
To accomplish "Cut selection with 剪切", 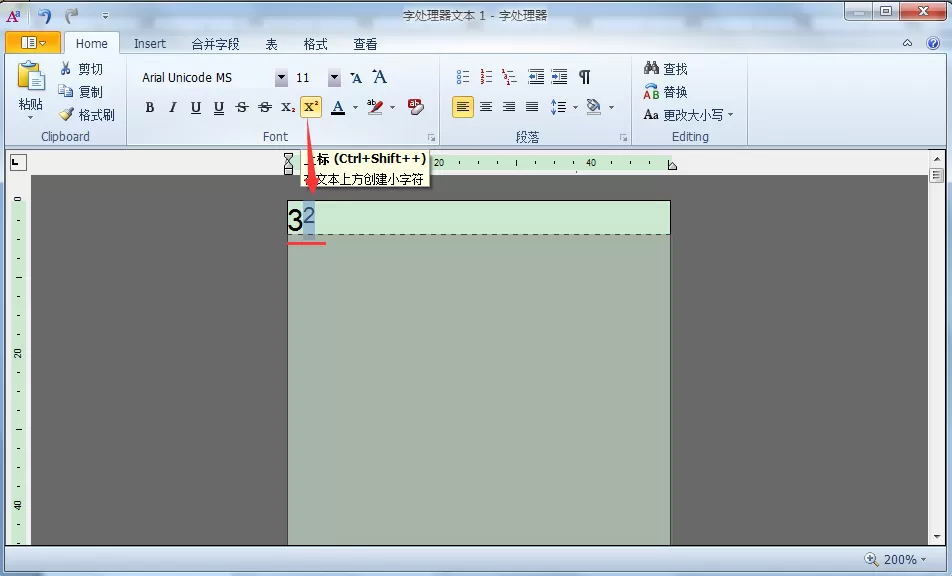I will coord(81,69).
